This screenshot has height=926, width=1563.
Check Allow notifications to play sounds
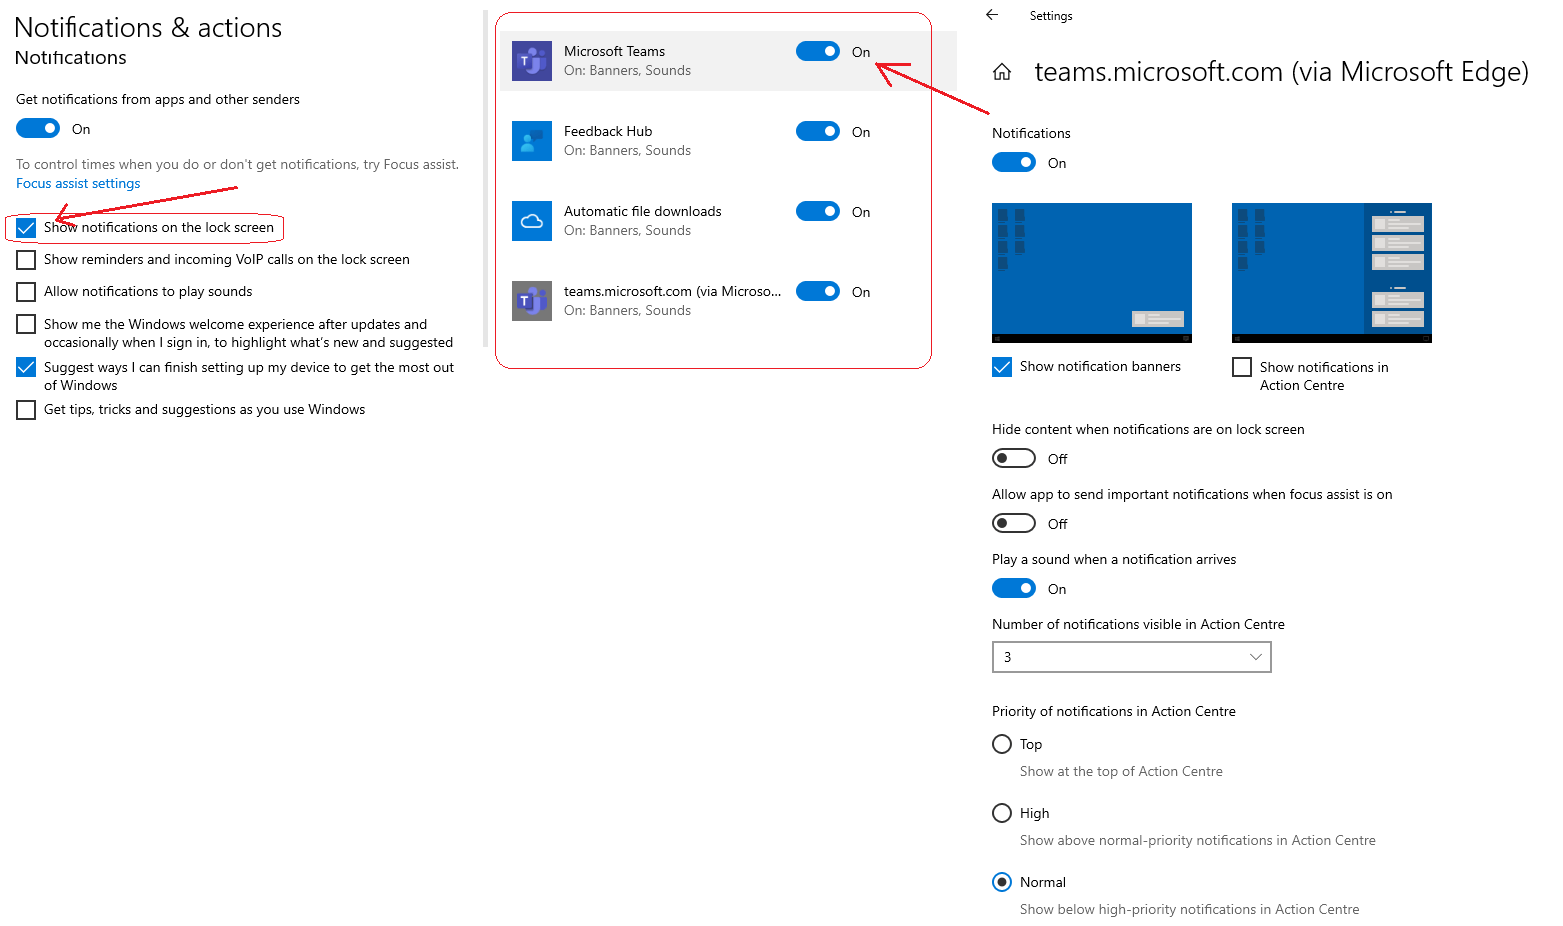coord(26,292)
